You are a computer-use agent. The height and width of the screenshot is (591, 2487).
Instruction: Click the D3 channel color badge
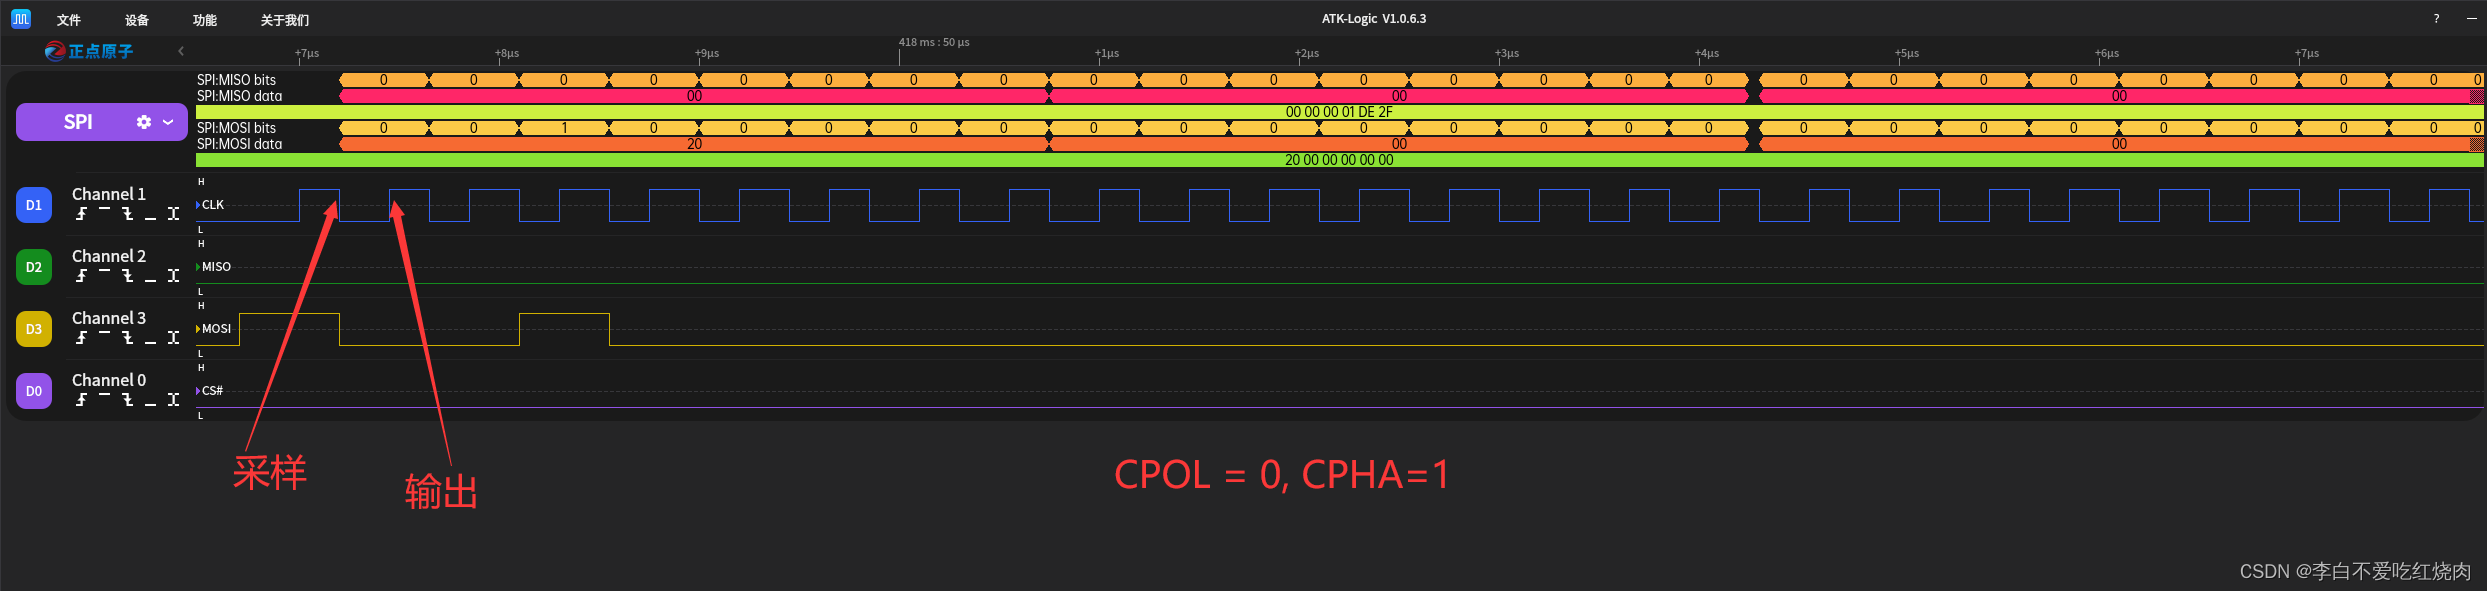[34, 329]
